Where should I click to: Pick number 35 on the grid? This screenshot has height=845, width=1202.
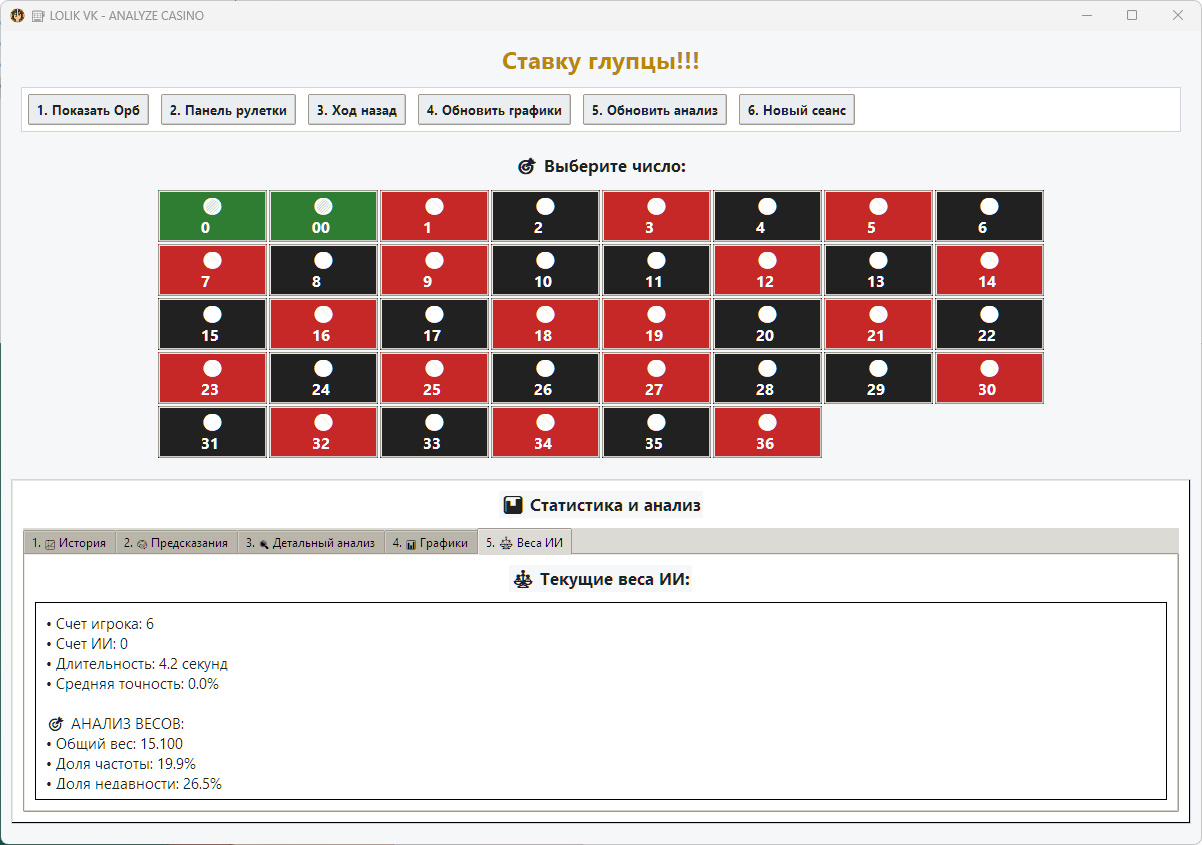tap(656, 432)
